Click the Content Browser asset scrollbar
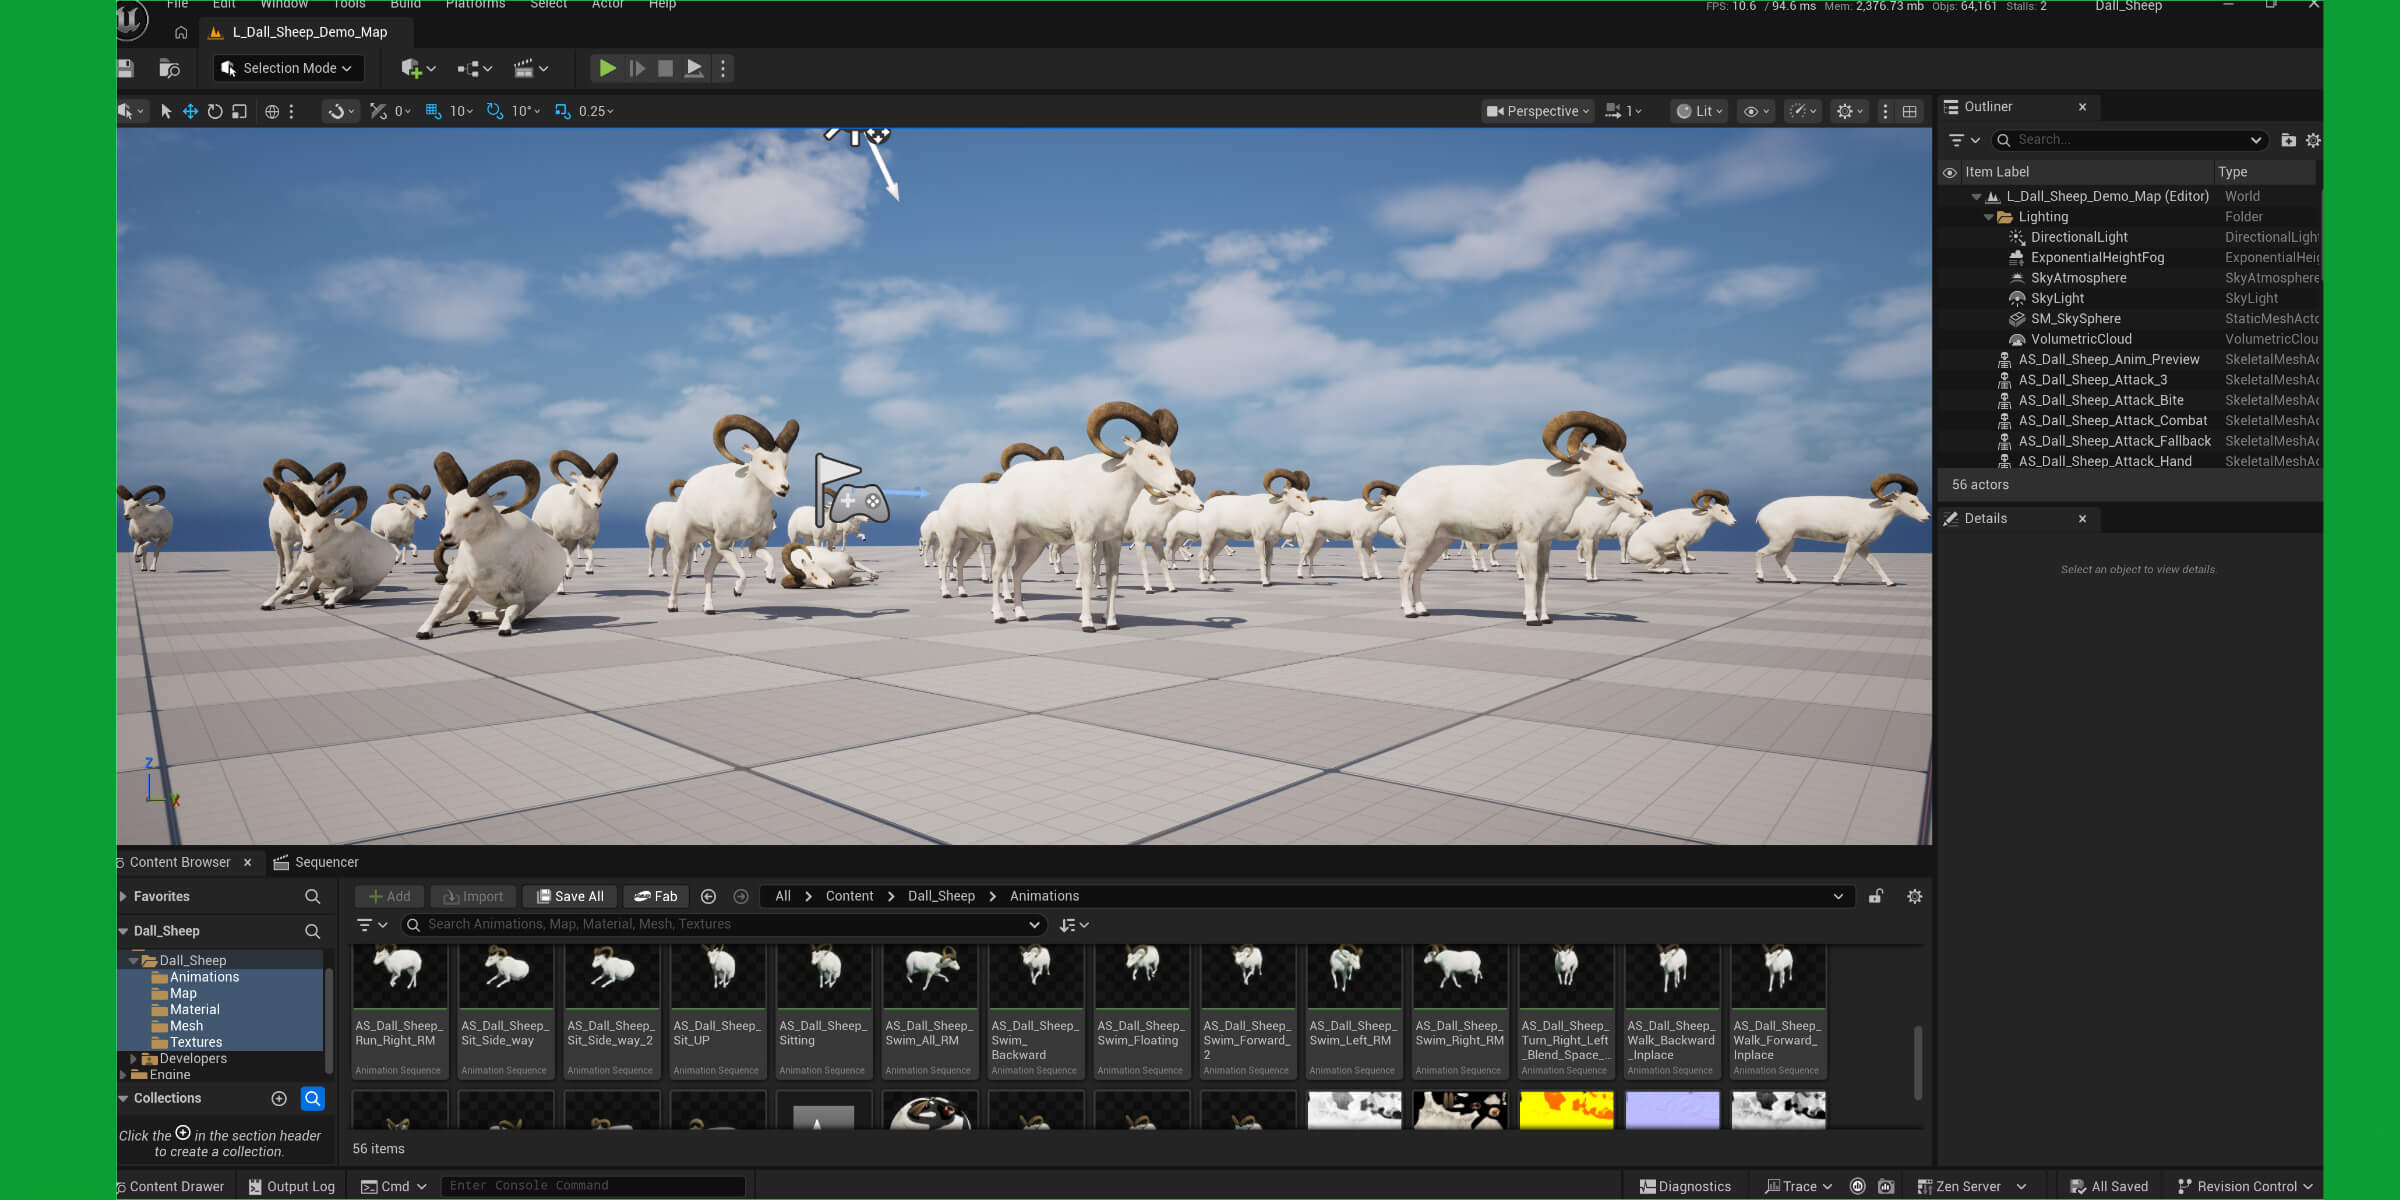This screenshot has width=2400, height=1200. [1917, 1062]
